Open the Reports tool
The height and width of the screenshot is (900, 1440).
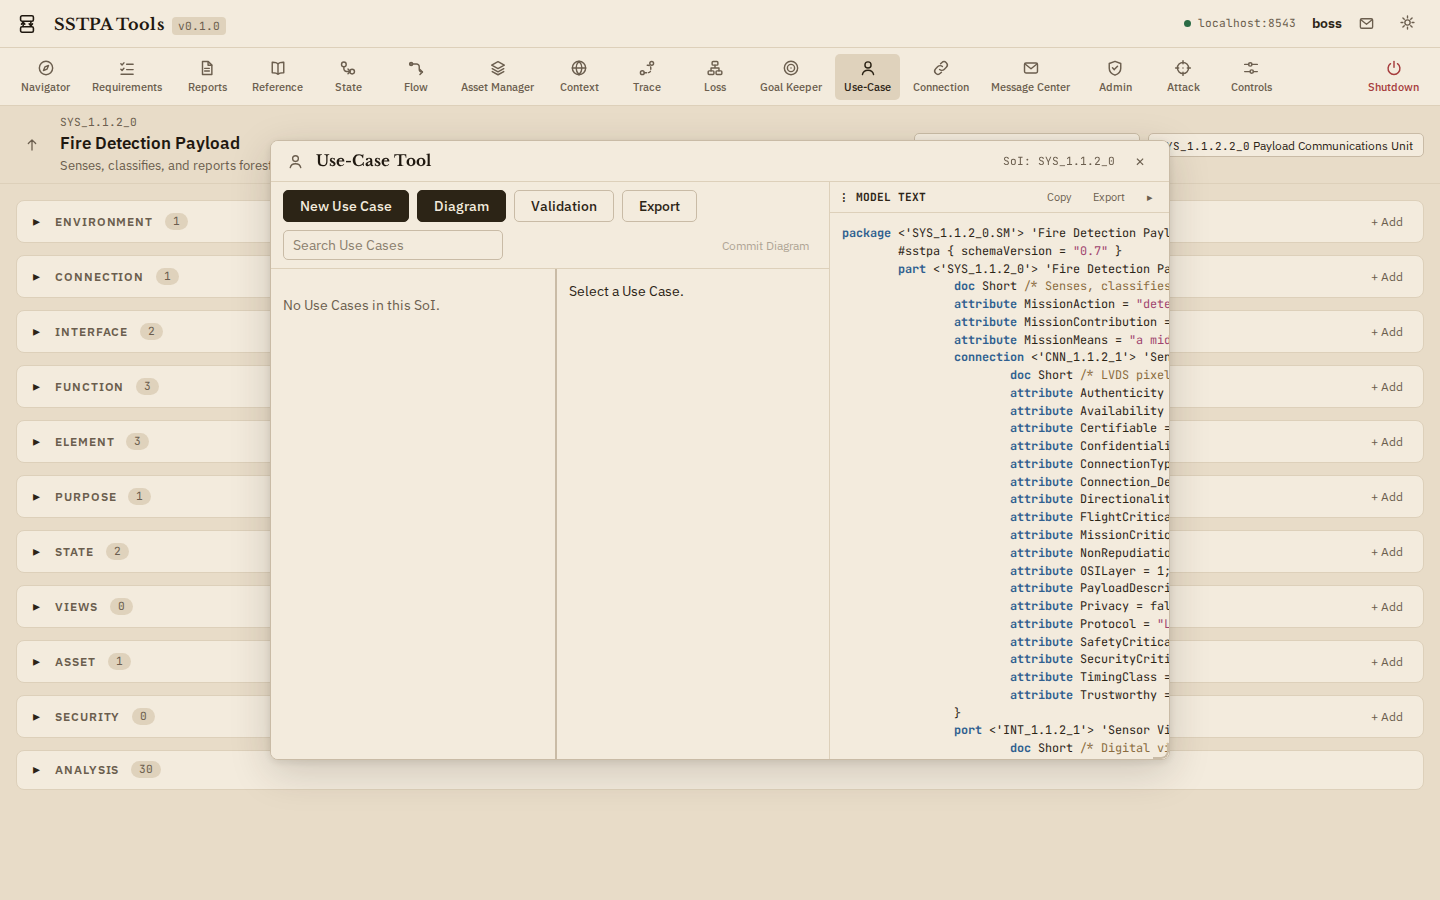click(x=207, y=77)
